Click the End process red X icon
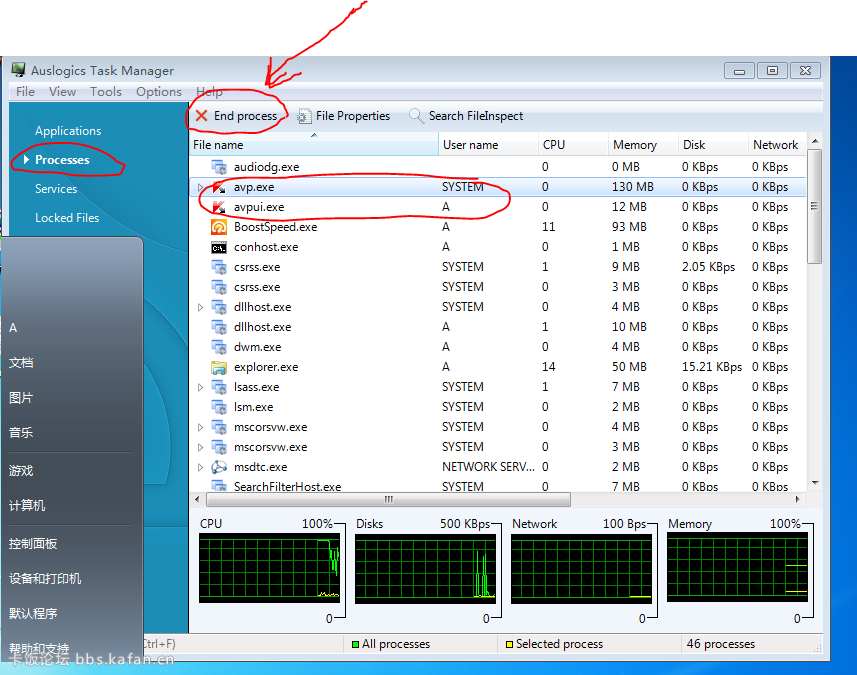This screenshot has width=857, height=675. 202,116
